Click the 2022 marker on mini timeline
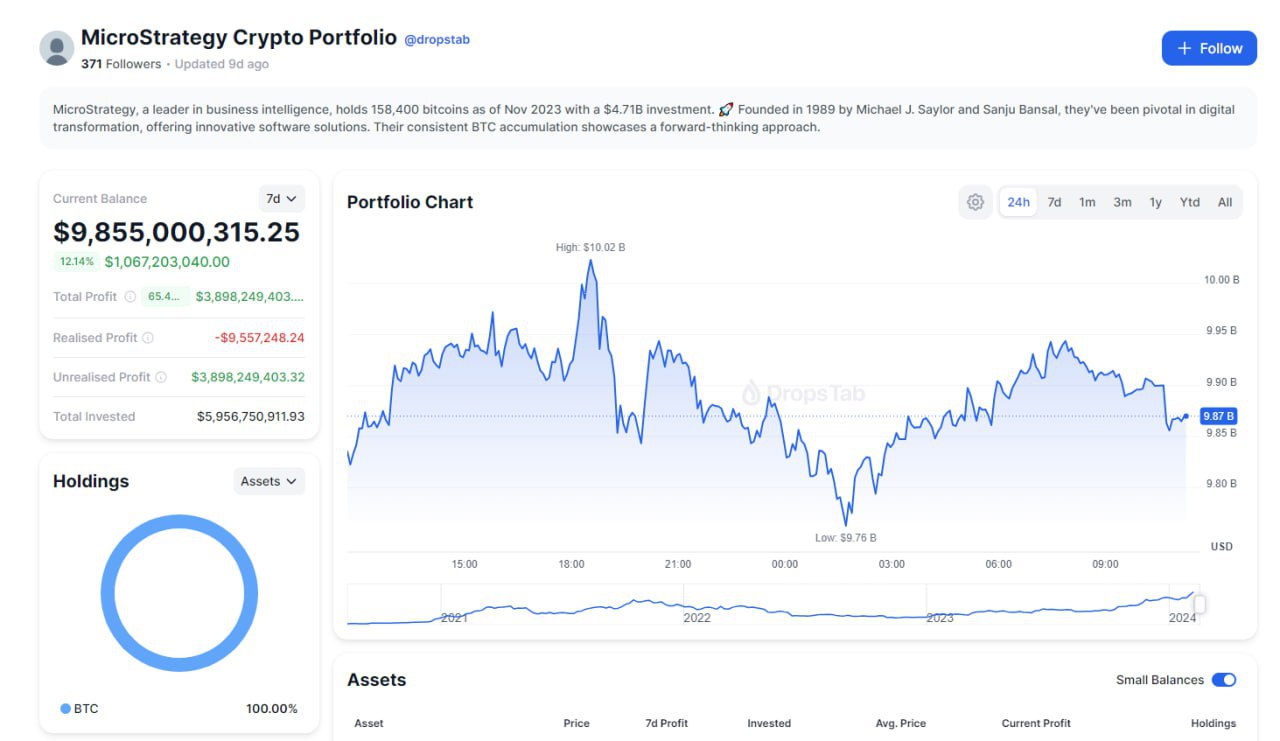 point(697,617)
